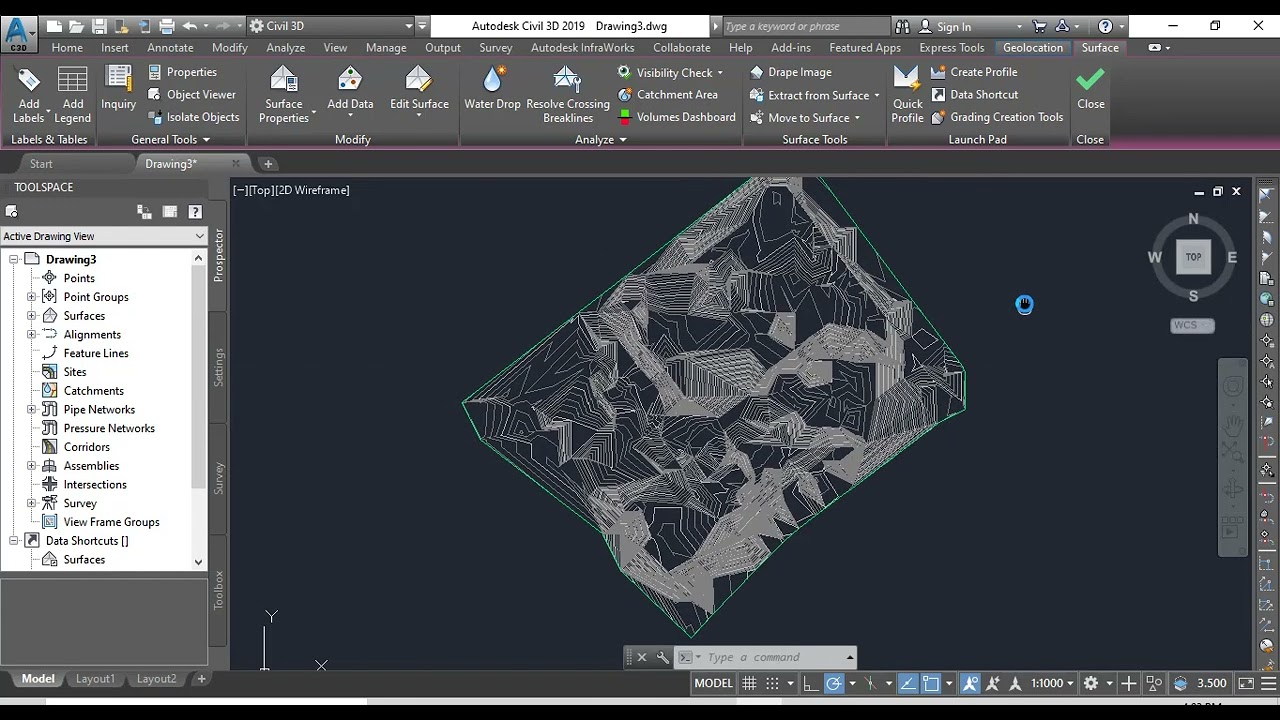Viewport: 1280px width, 720px height.
Task: Click the Autodesk App Store cart icon
Action: coord(1040,26)
